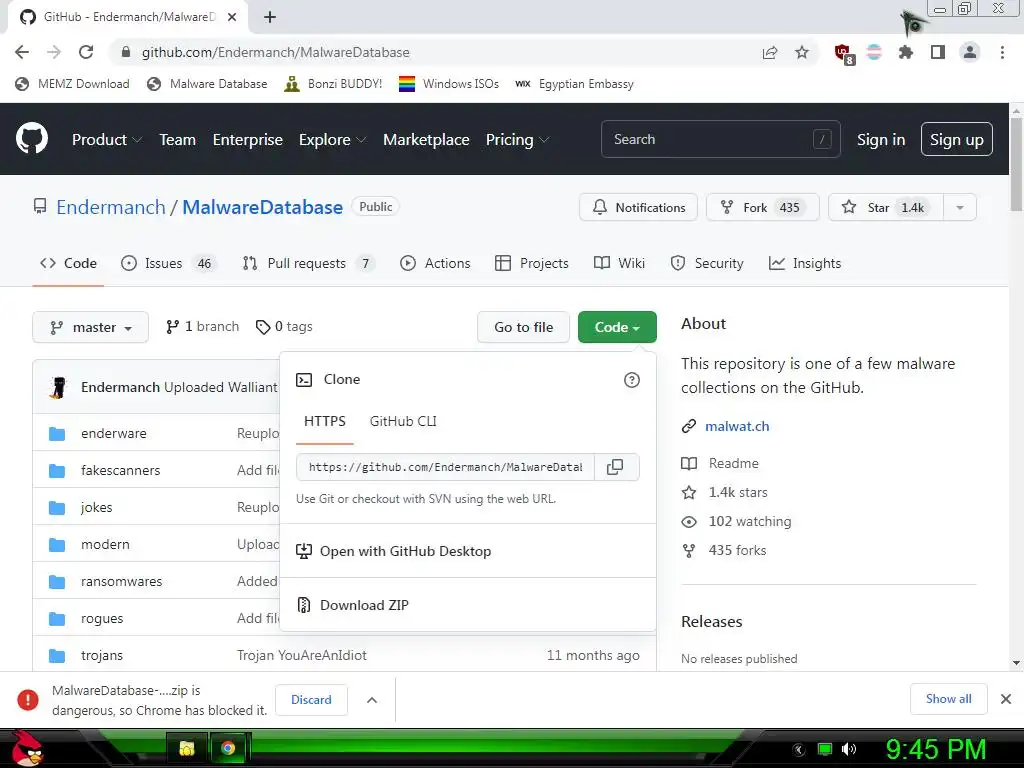
Task: Copy the HTTPS clone URL with clipboard icon
Action: 615,467
